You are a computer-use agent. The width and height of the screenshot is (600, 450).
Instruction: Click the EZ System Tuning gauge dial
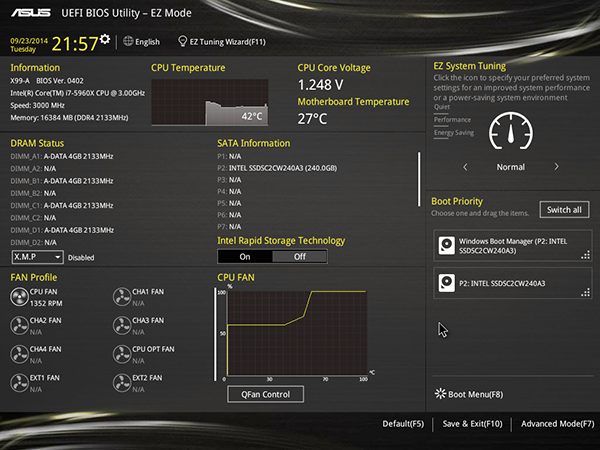(x=511, y=131)
